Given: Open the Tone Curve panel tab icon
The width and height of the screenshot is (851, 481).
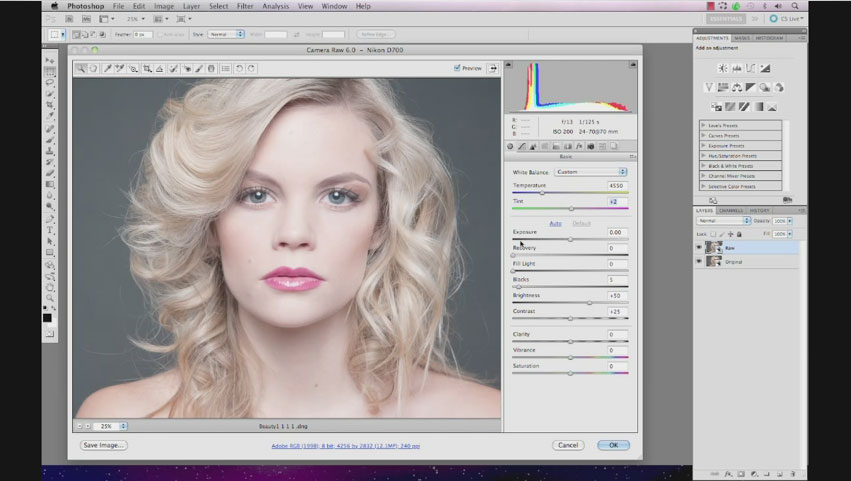Looking at the screenshot, I should pos(522,146).
